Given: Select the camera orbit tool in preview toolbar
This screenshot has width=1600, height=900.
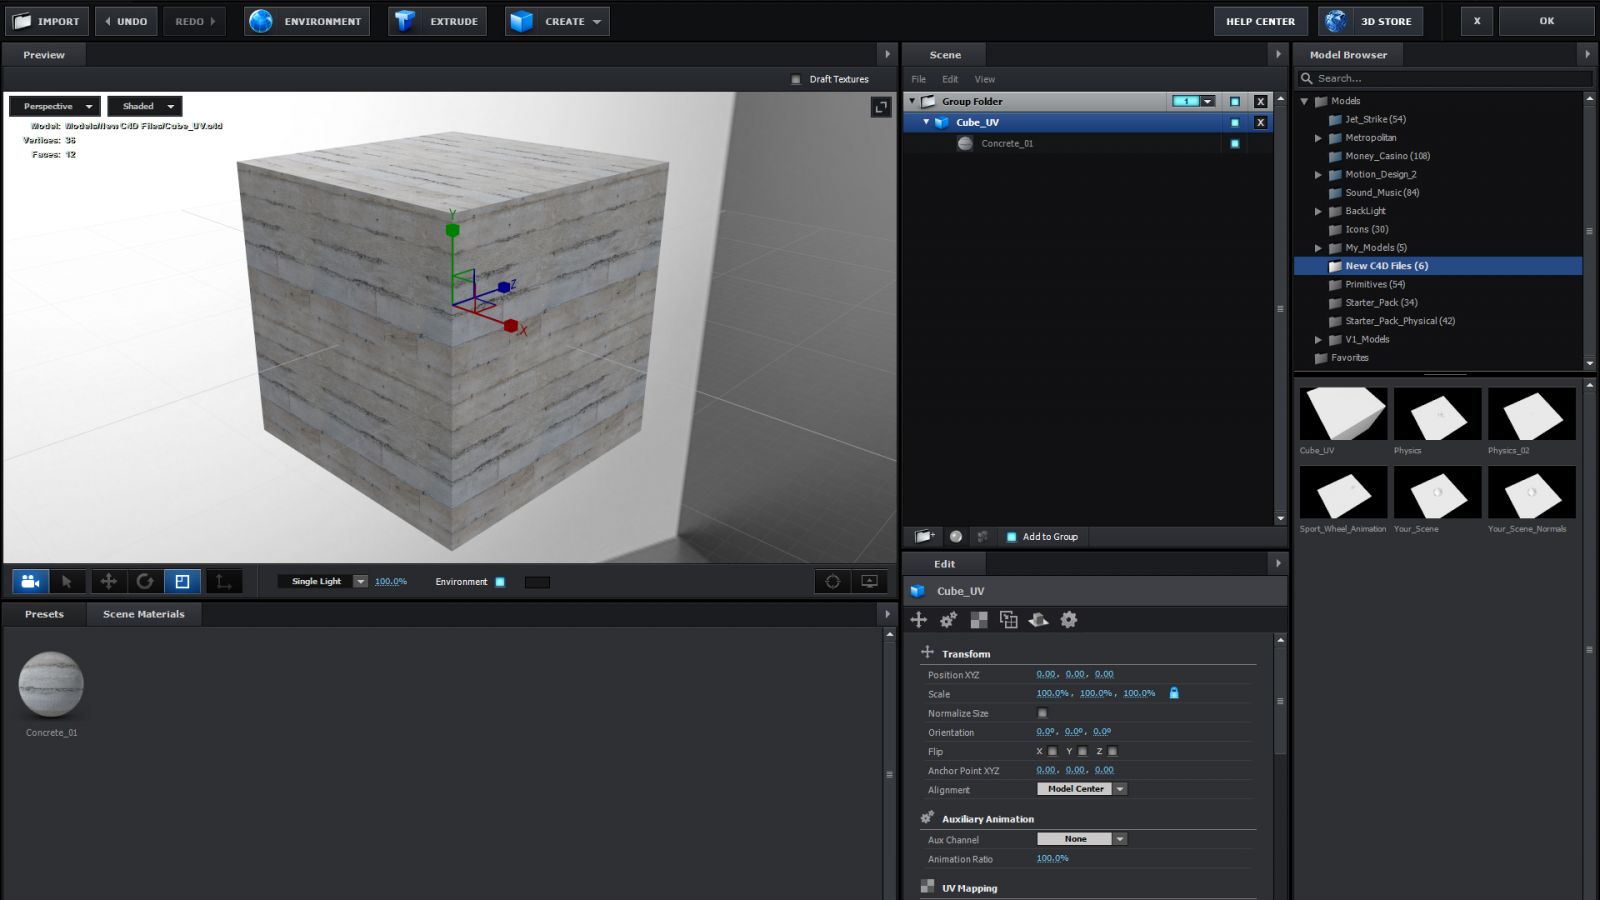Looking at the screenshot, I should click(x=30, y=581).
